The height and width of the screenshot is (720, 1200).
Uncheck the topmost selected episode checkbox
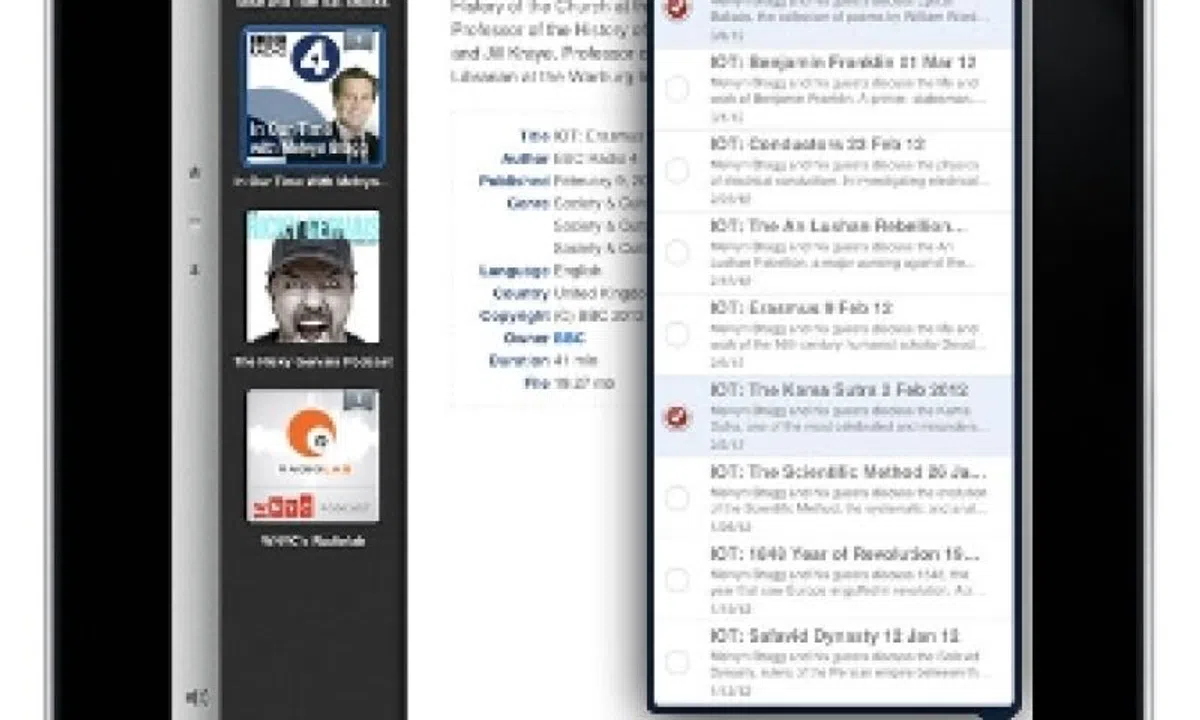[678, 10]
